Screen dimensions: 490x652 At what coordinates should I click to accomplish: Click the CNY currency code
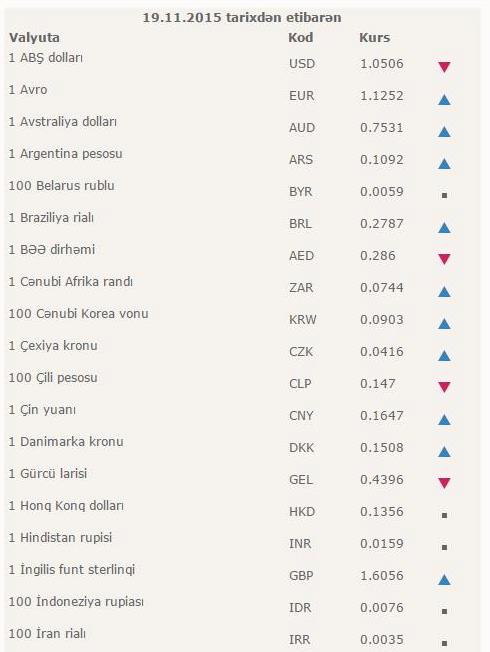[x=301, y=415]
